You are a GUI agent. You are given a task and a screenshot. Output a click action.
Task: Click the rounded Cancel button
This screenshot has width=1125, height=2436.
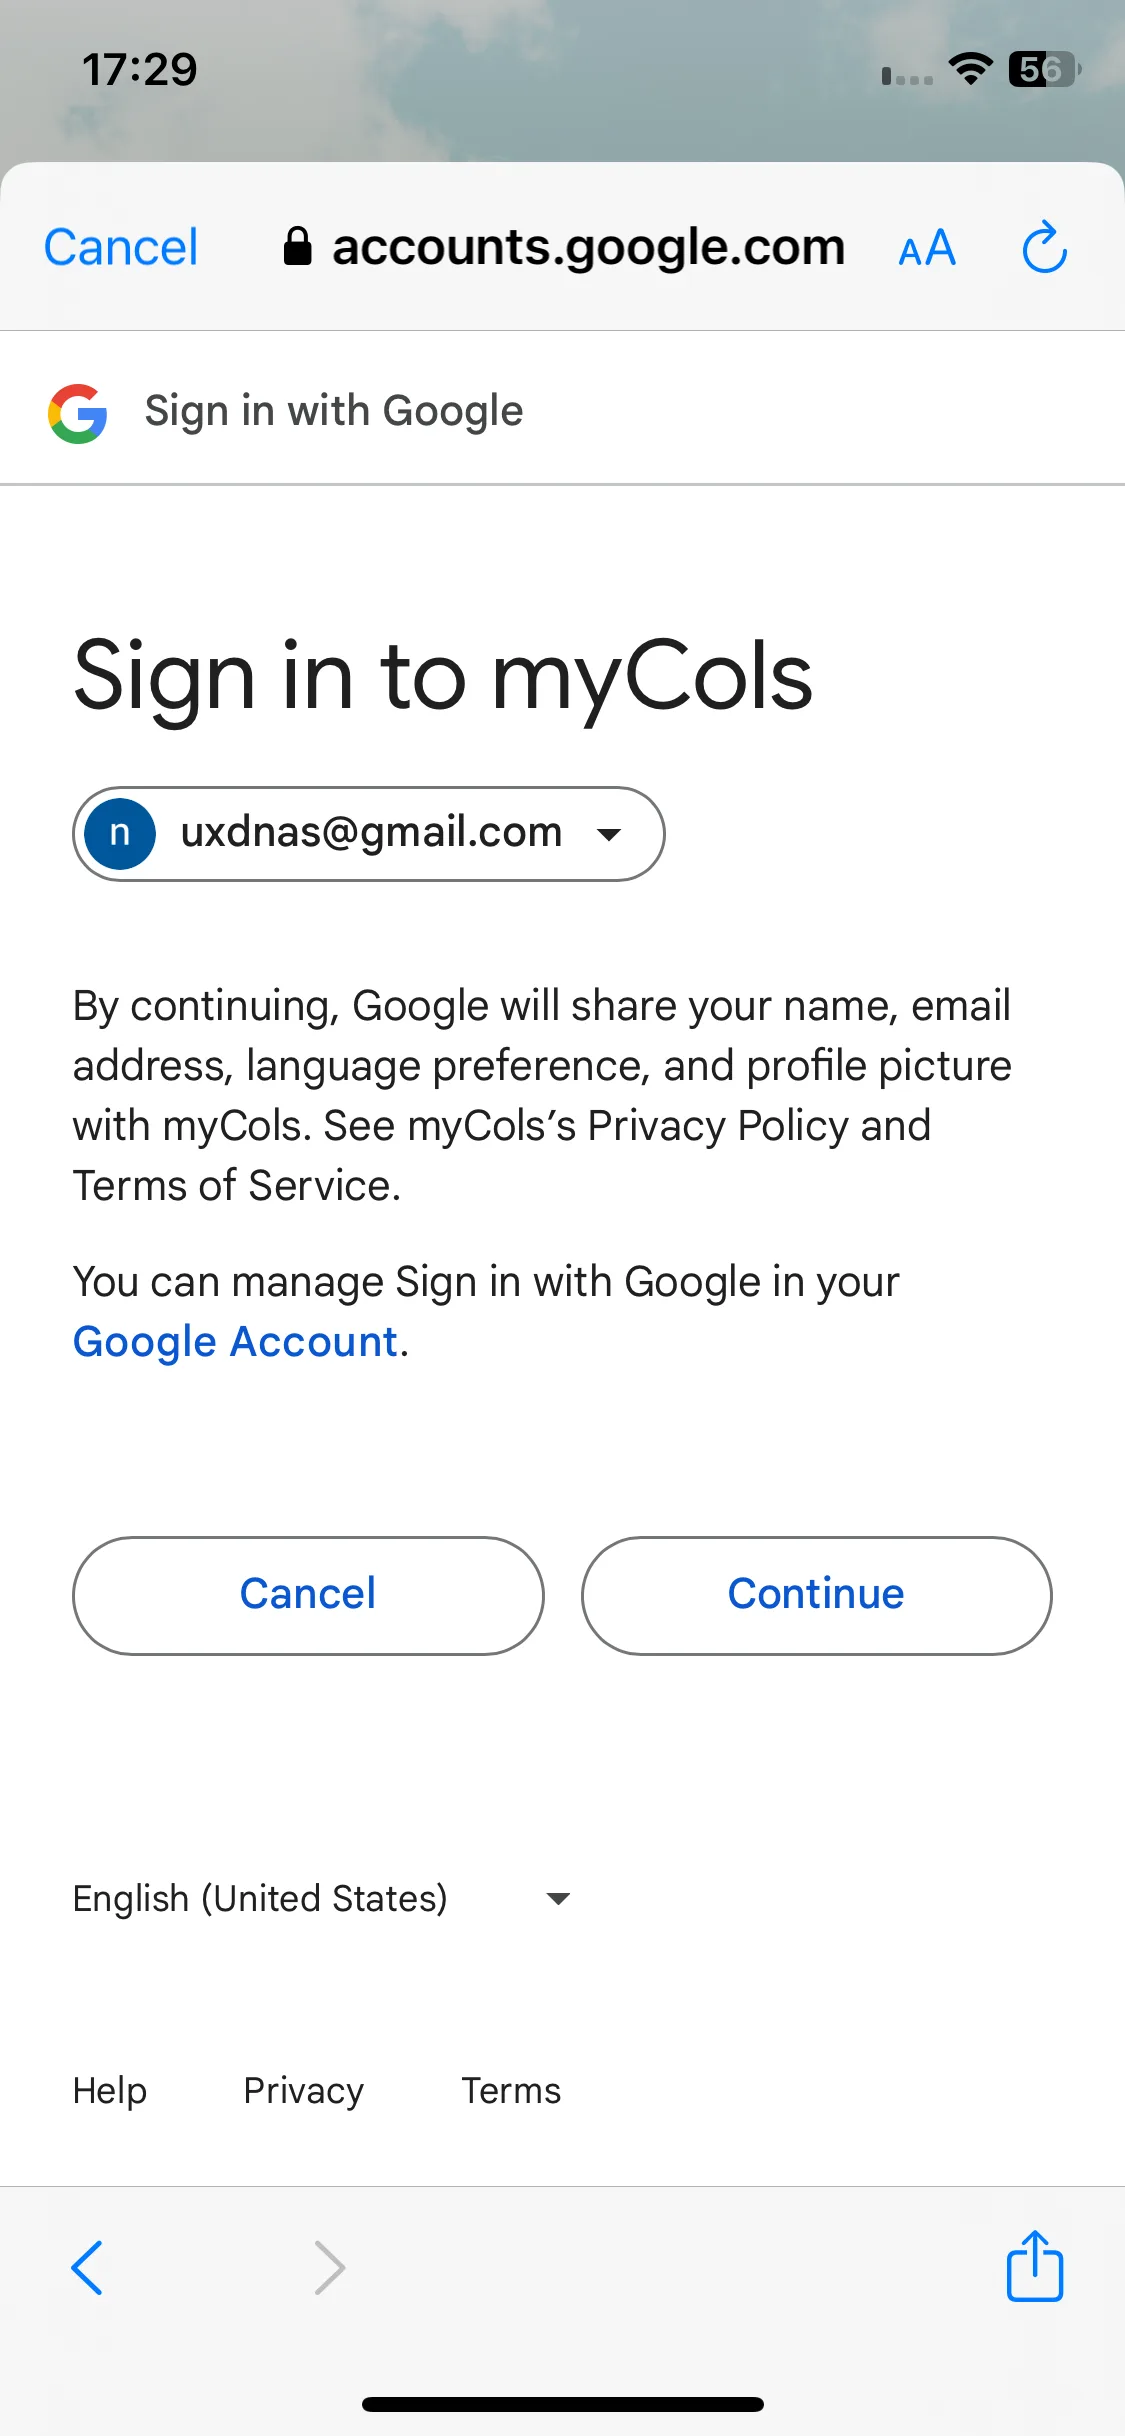(x=308, y=1595)
